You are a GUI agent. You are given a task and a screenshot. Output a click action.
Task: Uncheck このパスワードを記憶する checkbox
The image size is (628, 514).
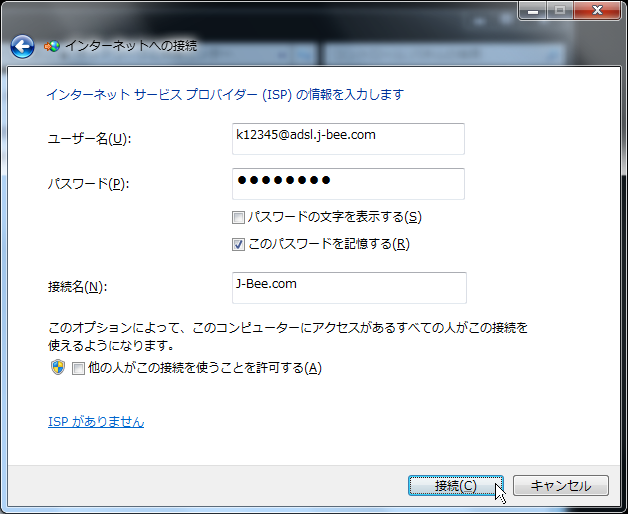[238, 244]
